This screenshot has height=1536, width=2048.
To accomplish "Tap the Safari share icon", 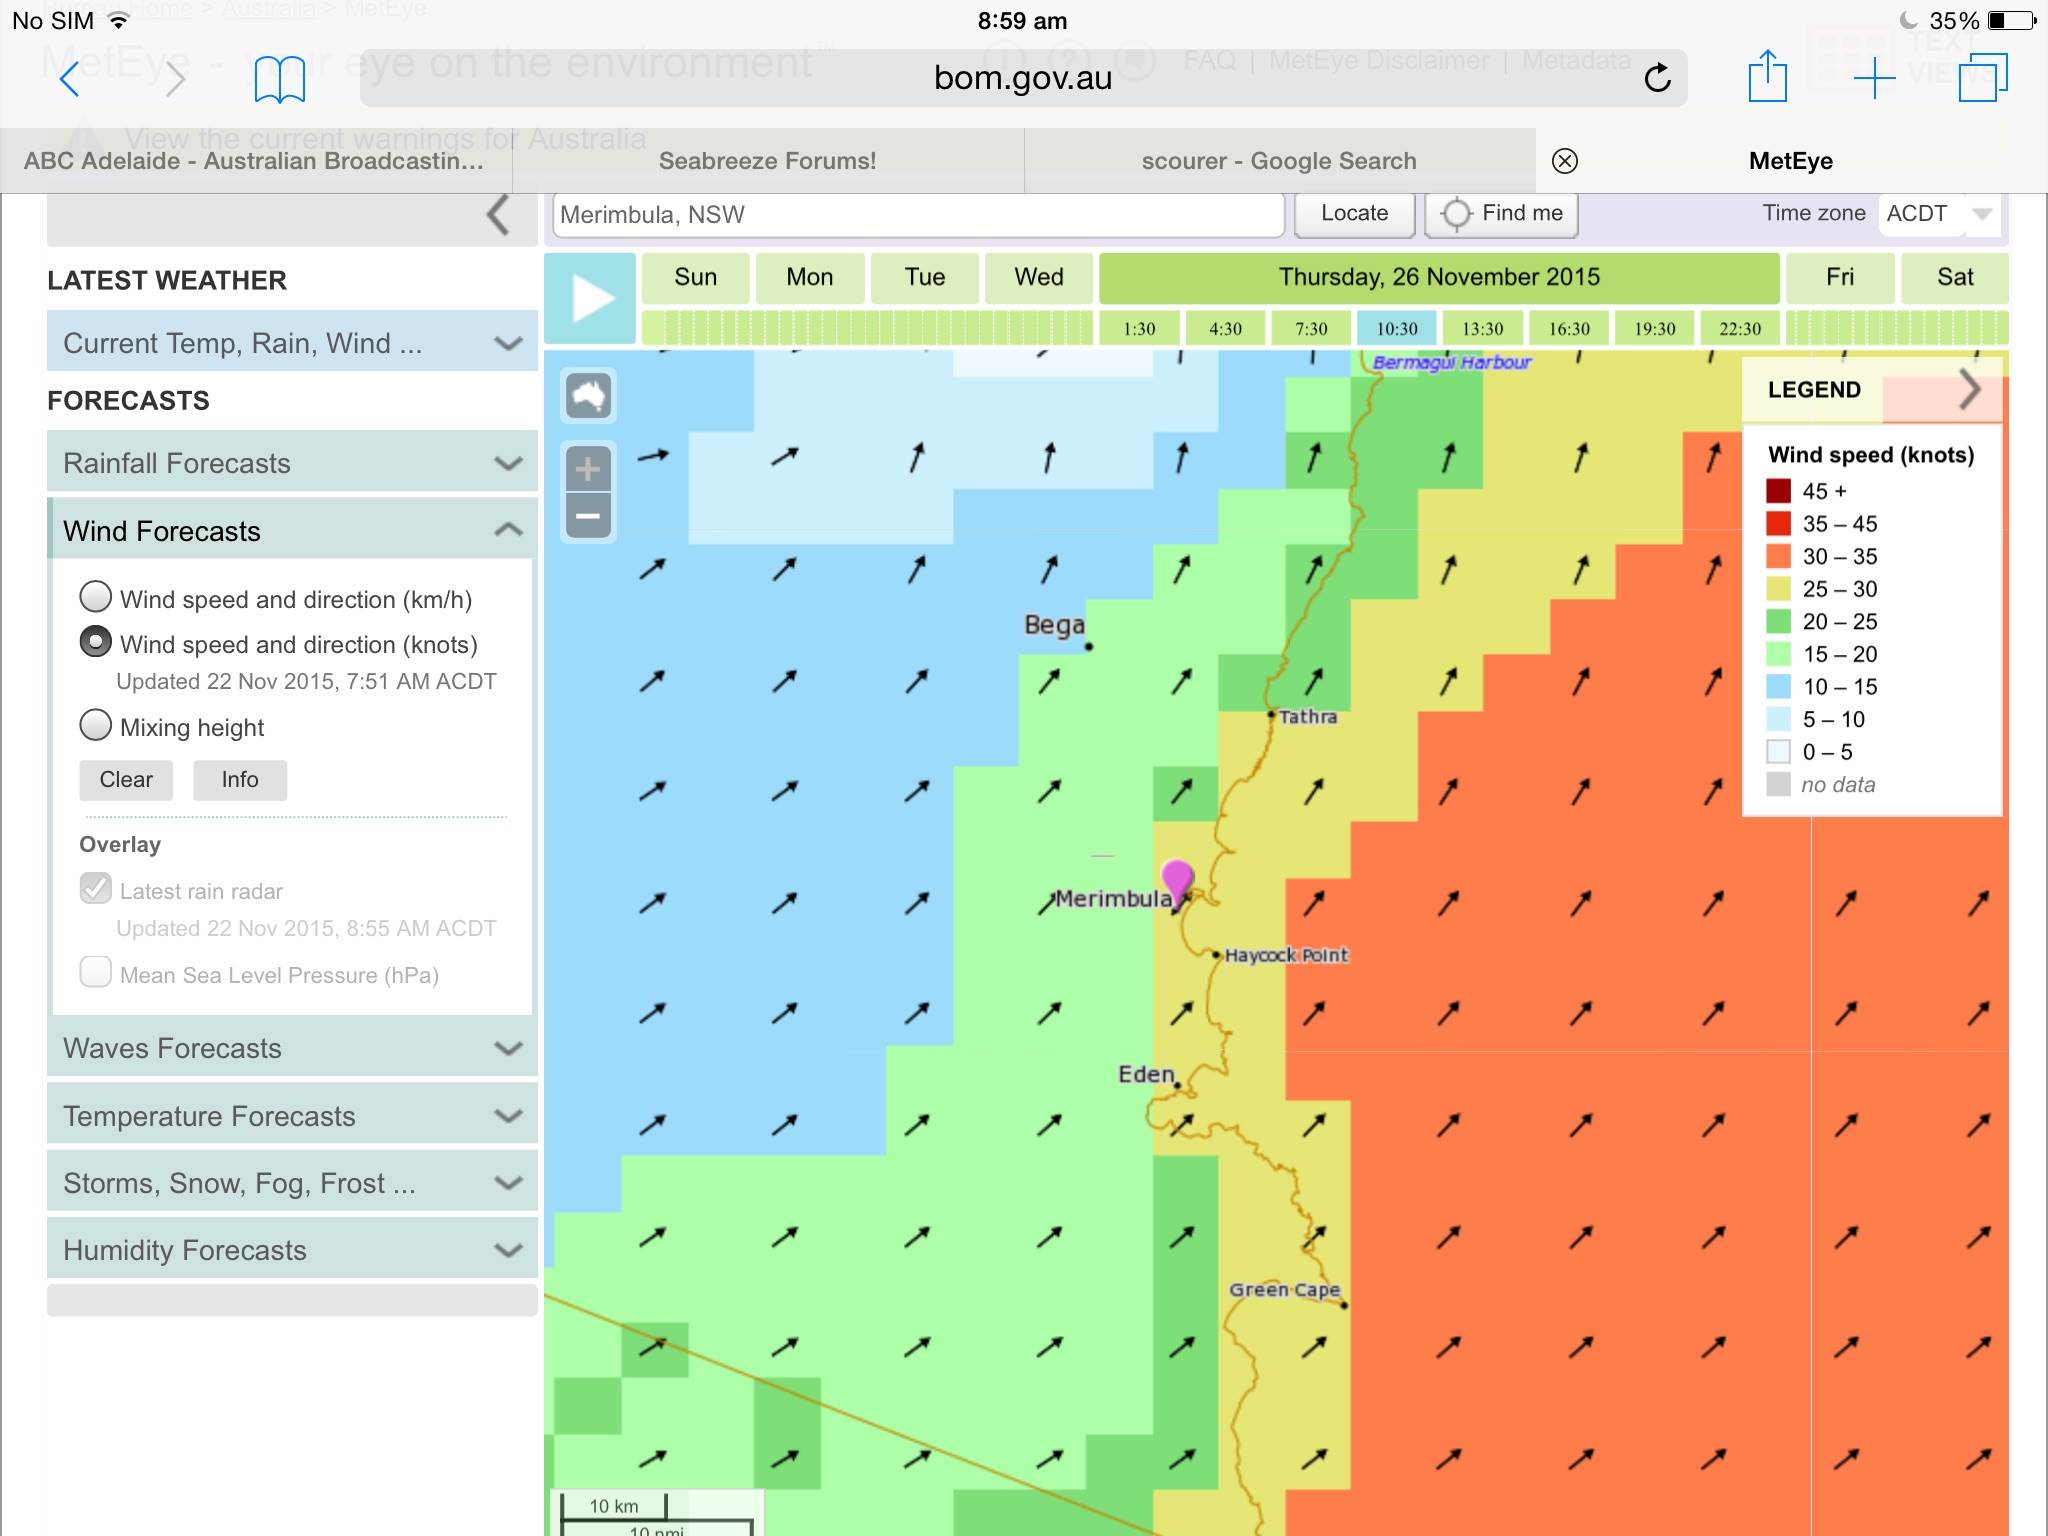I will tap(1767, 77).
